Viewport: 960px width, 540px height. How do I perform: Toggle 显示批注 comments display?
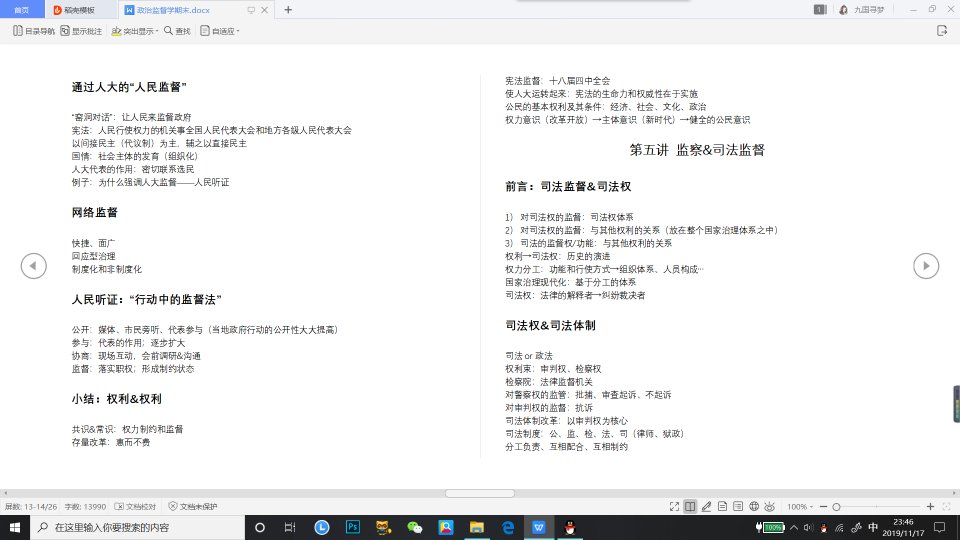point(81,31)
